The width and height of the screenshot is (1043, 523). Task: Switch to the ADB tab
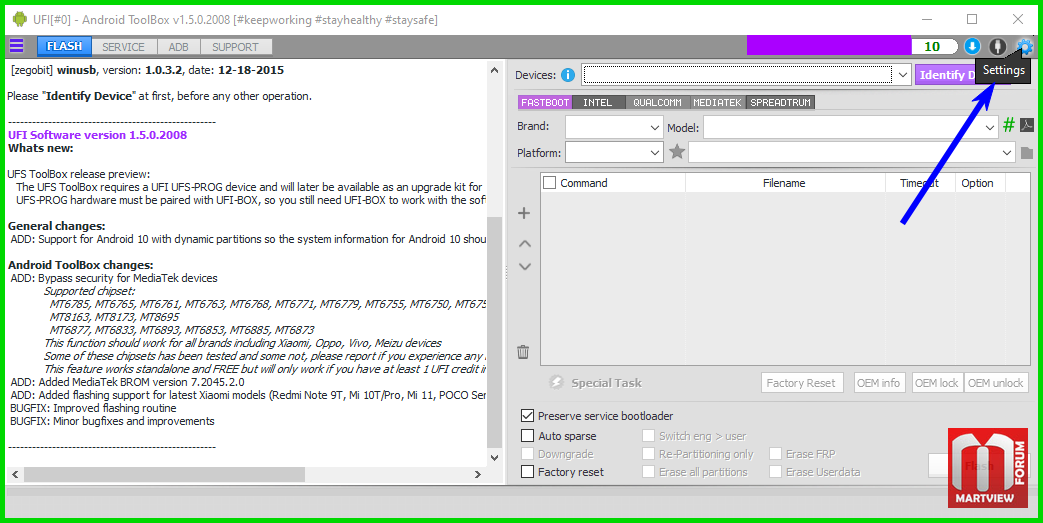pos(178,47)
